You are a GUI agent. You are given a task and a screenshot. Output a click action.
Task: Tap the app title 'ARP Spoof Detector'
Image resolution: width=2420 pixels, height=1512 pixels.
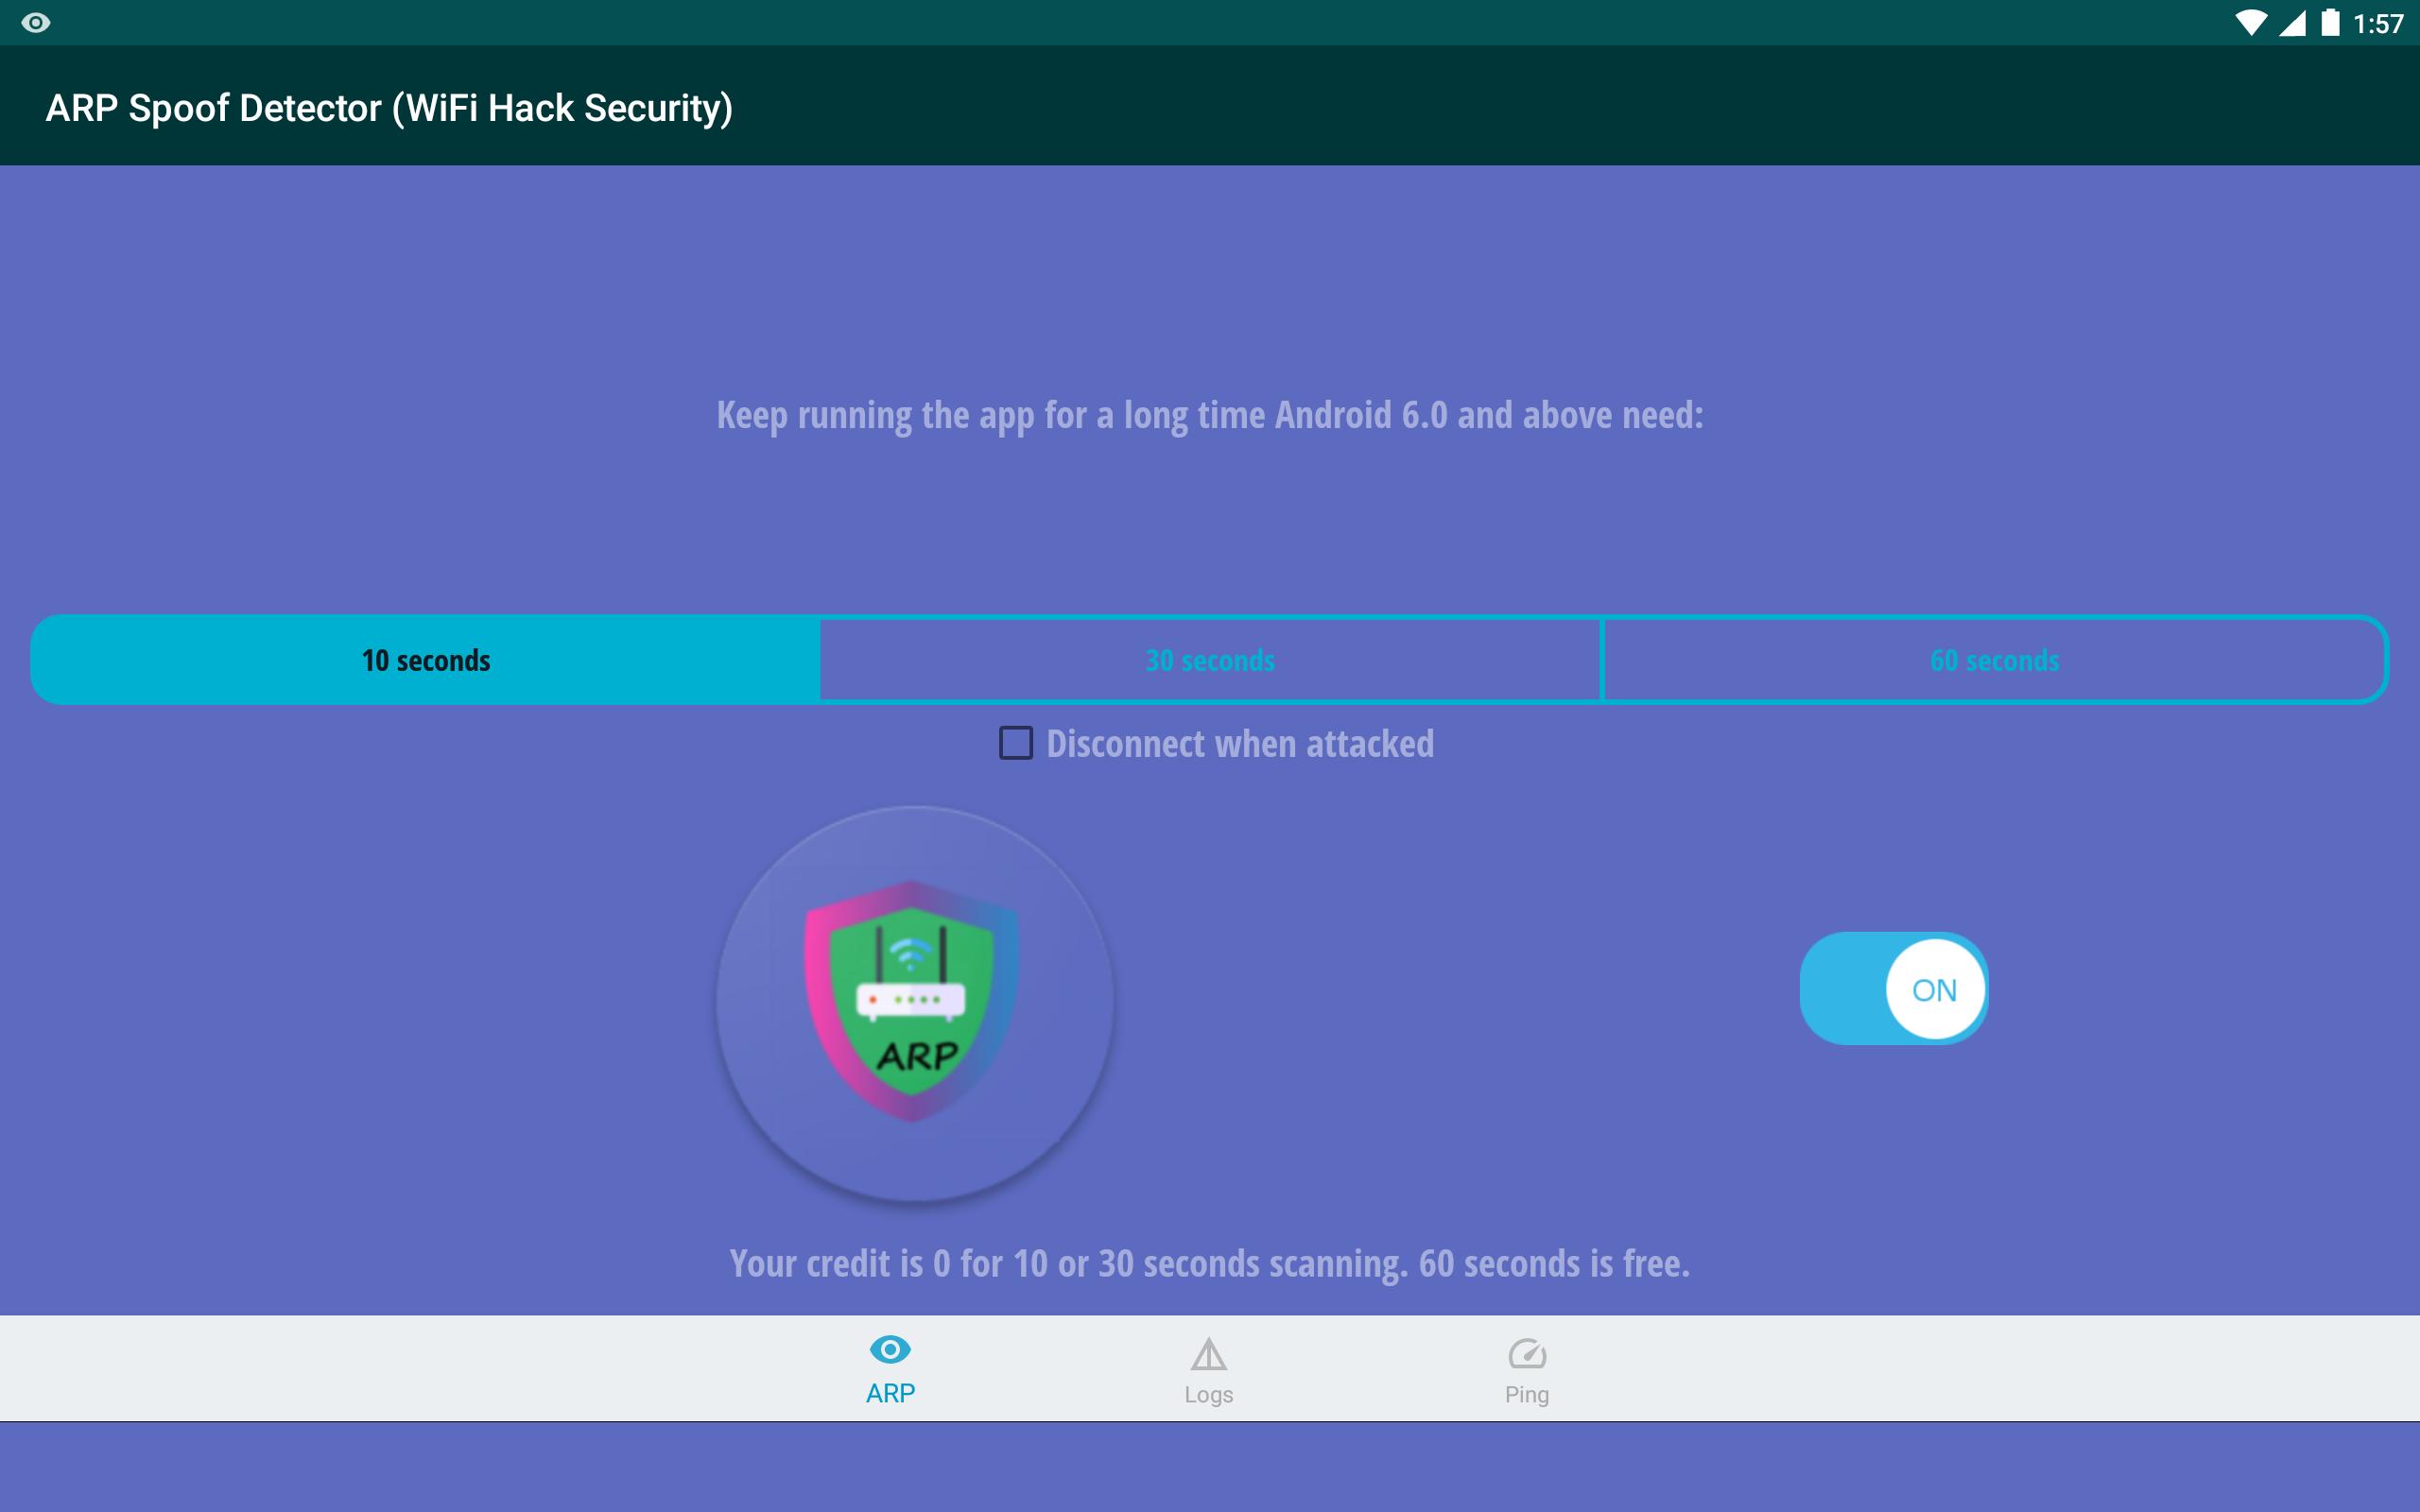[389, 108]
